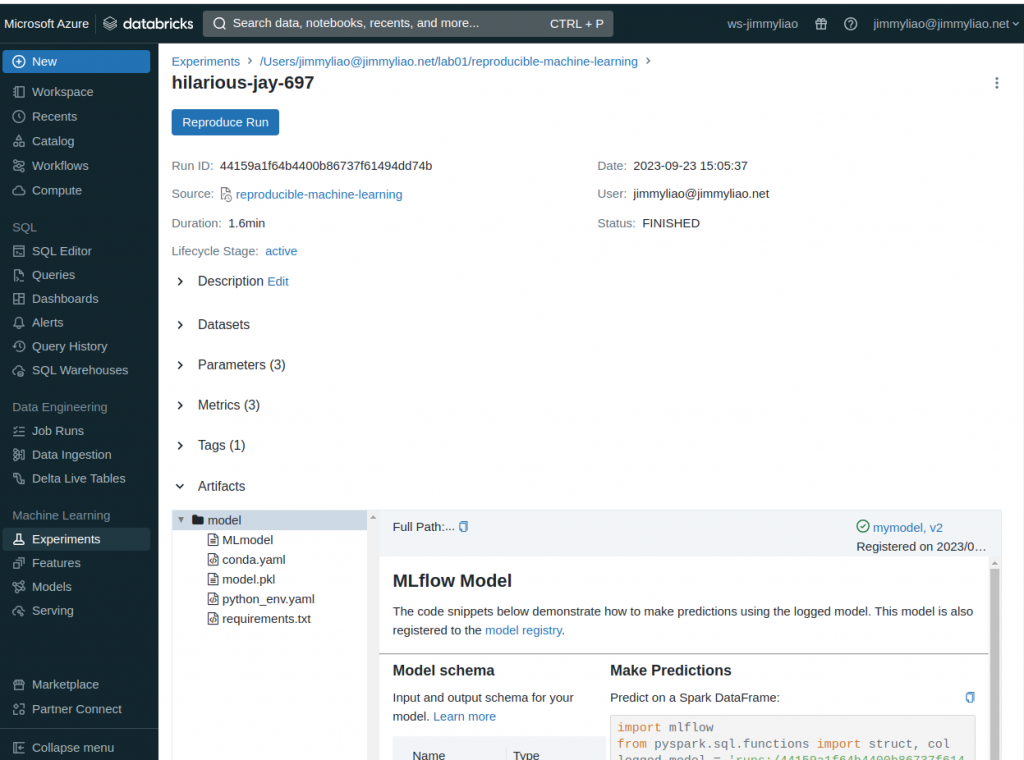Screen dimensions: 1024x760
Task: Copy the artifact full path
Action: (464, 527)
